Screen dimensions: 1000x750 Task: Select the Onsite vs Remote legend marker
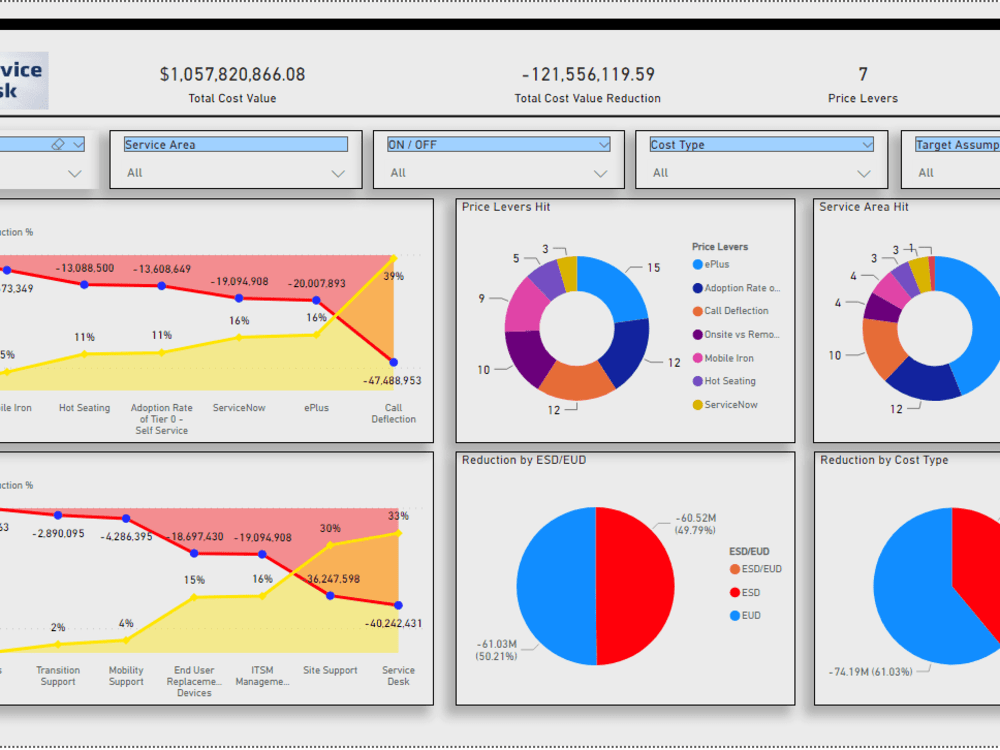697,333
